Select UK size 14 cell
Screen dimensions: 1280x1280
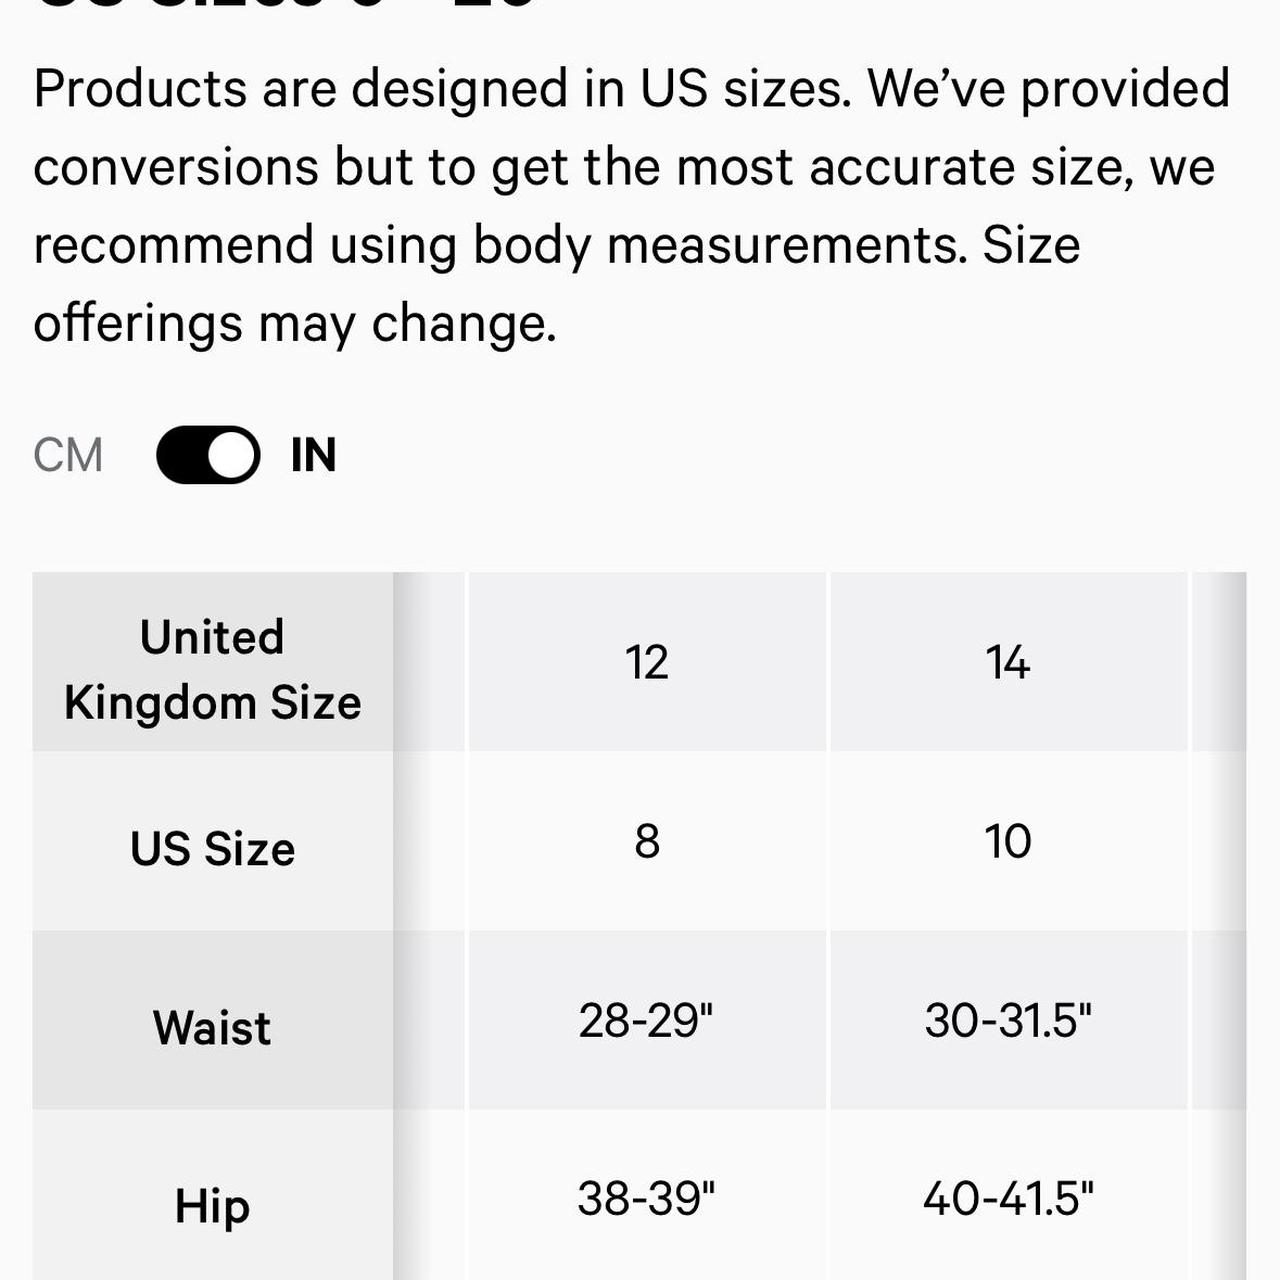point(1008,662)
